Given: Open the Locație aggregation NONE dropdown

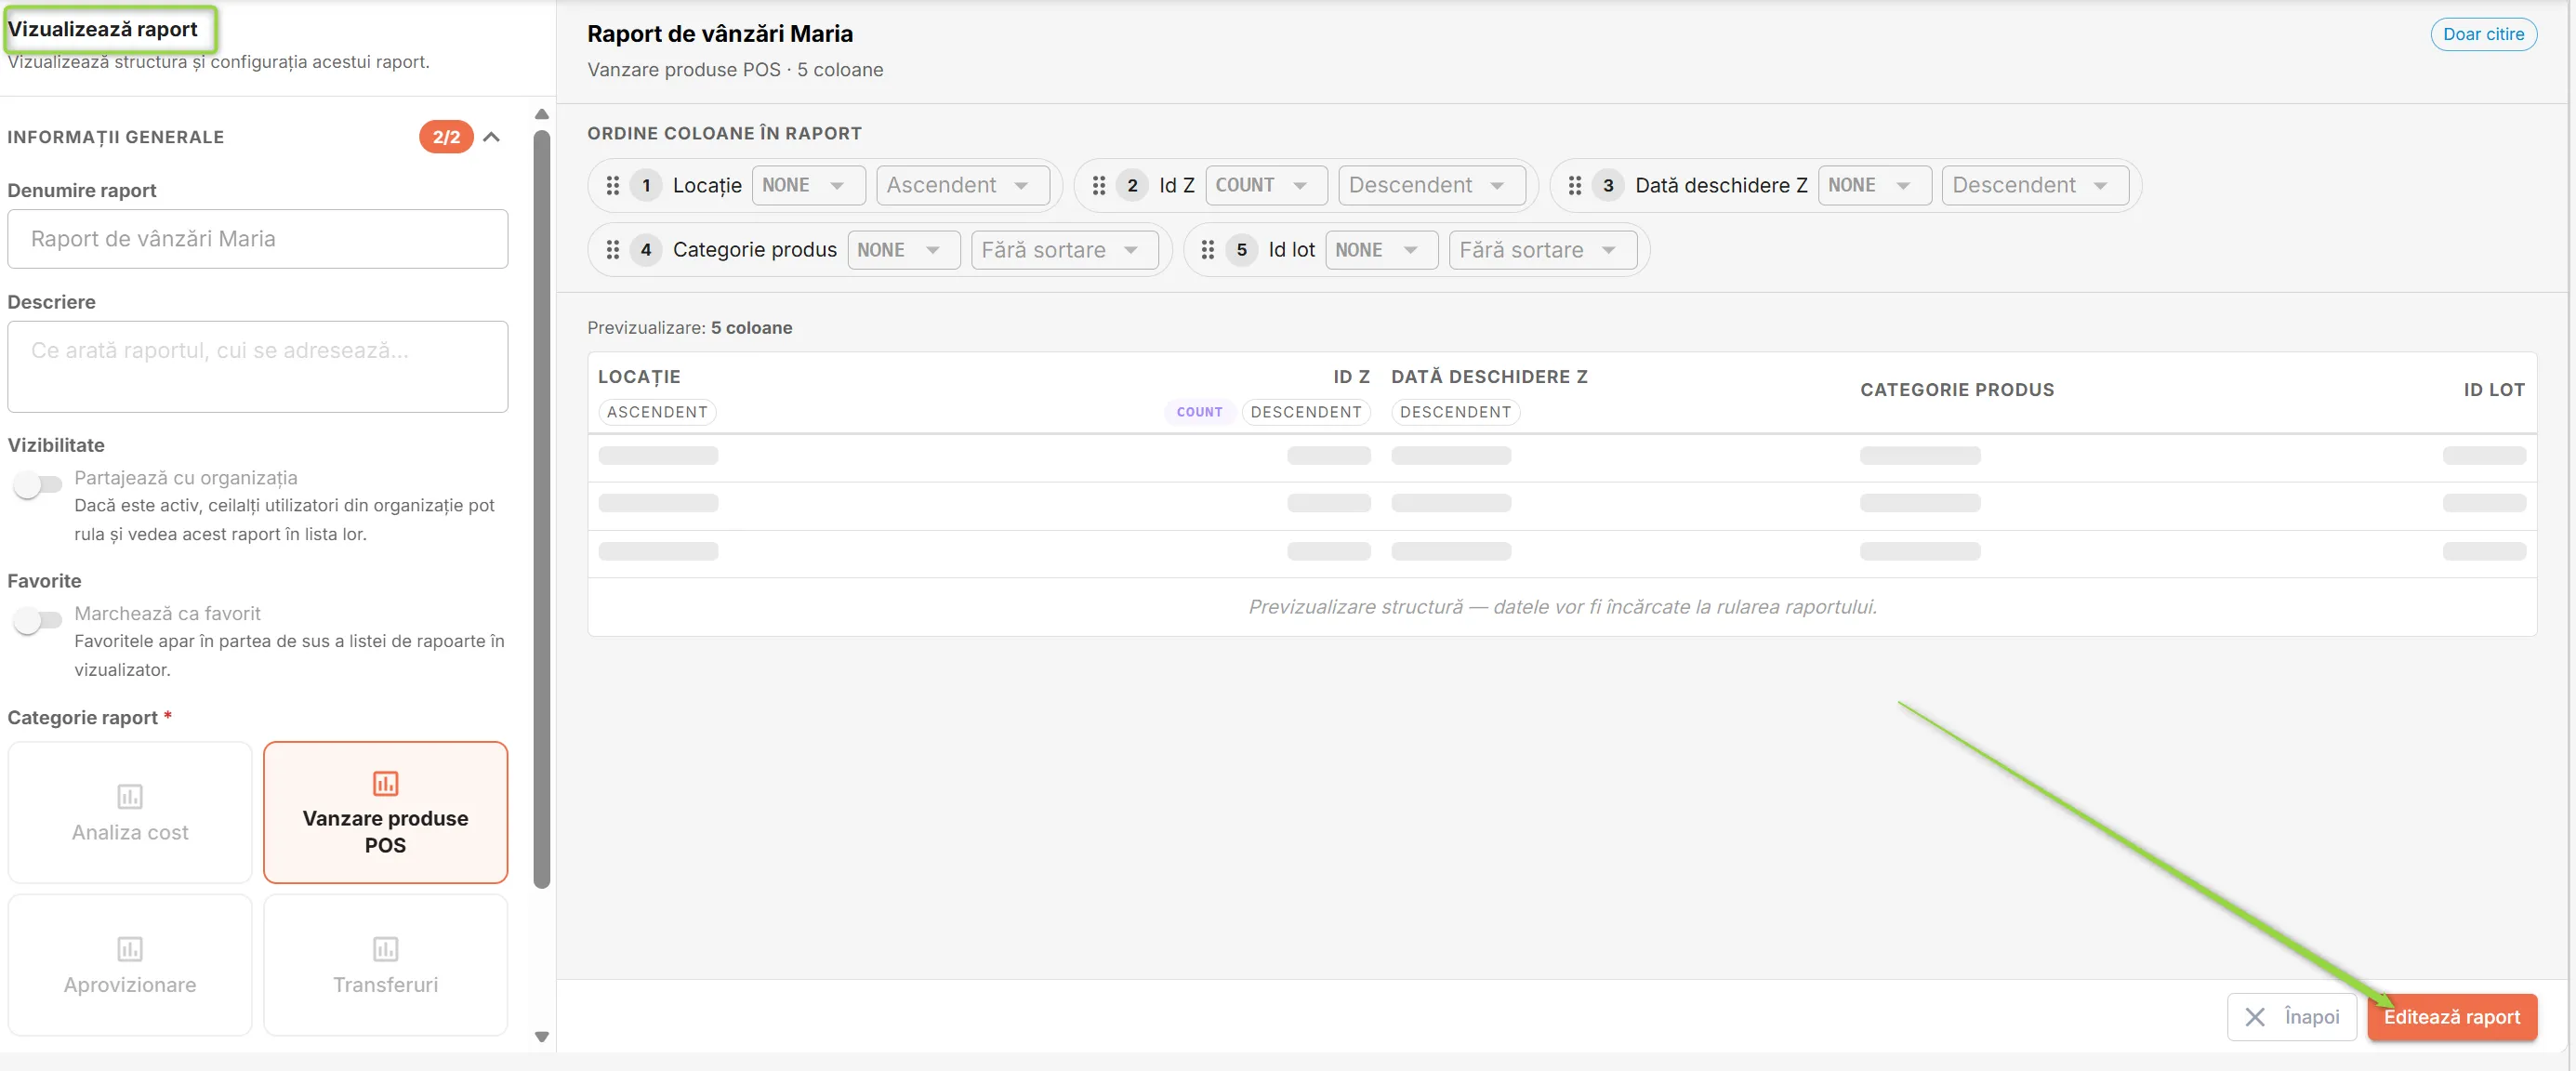Looking at the screenshot, I should click(808, 185).
